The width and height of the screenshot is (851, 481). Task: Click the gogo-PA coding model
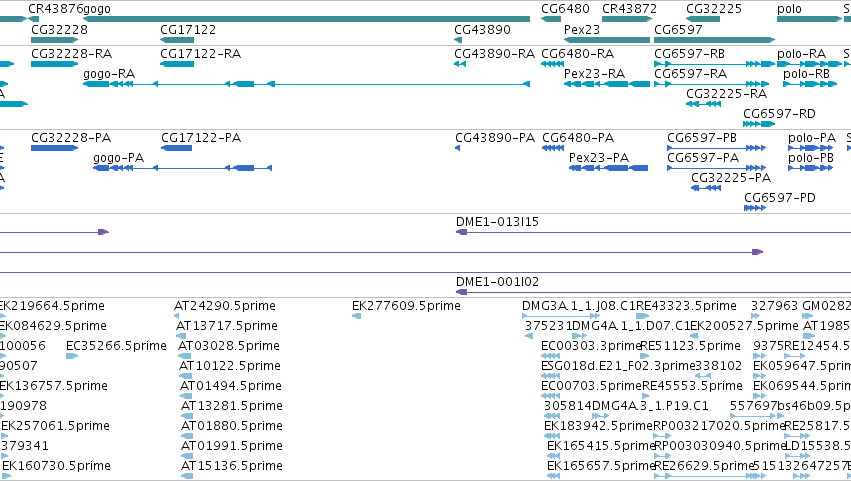pos(182,168)
